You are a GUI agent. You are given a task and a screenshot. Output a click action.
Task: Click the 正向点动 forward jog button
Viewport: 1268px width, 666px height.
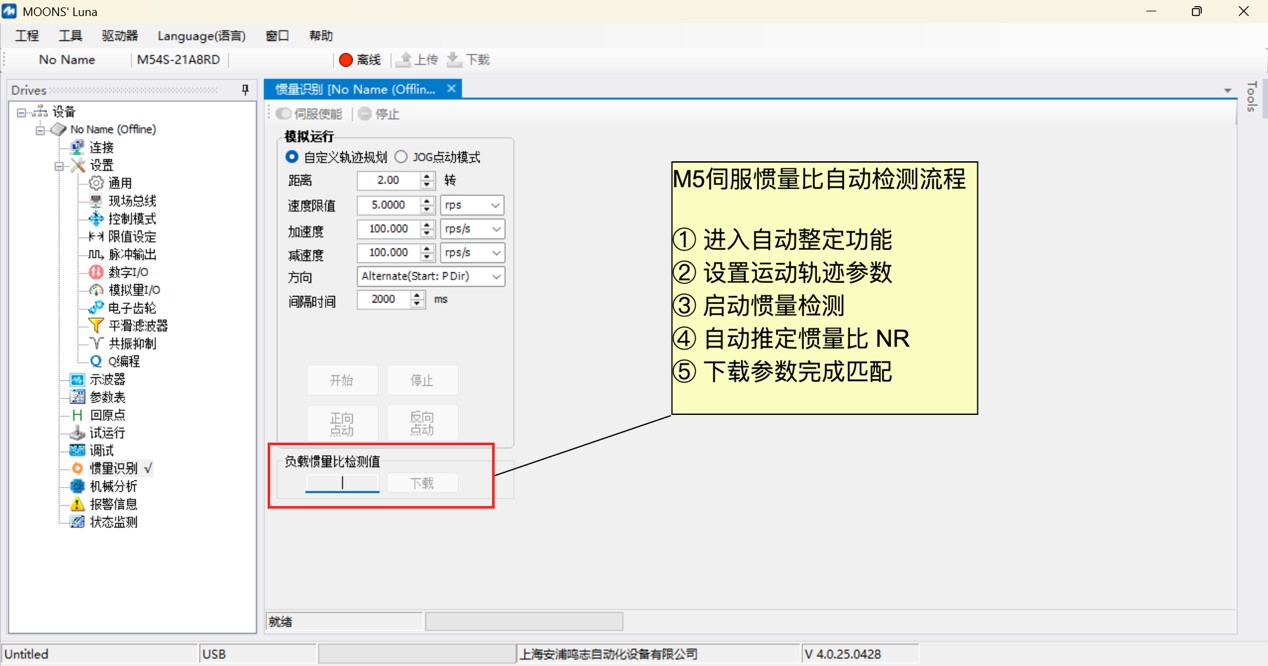(342, 423)
